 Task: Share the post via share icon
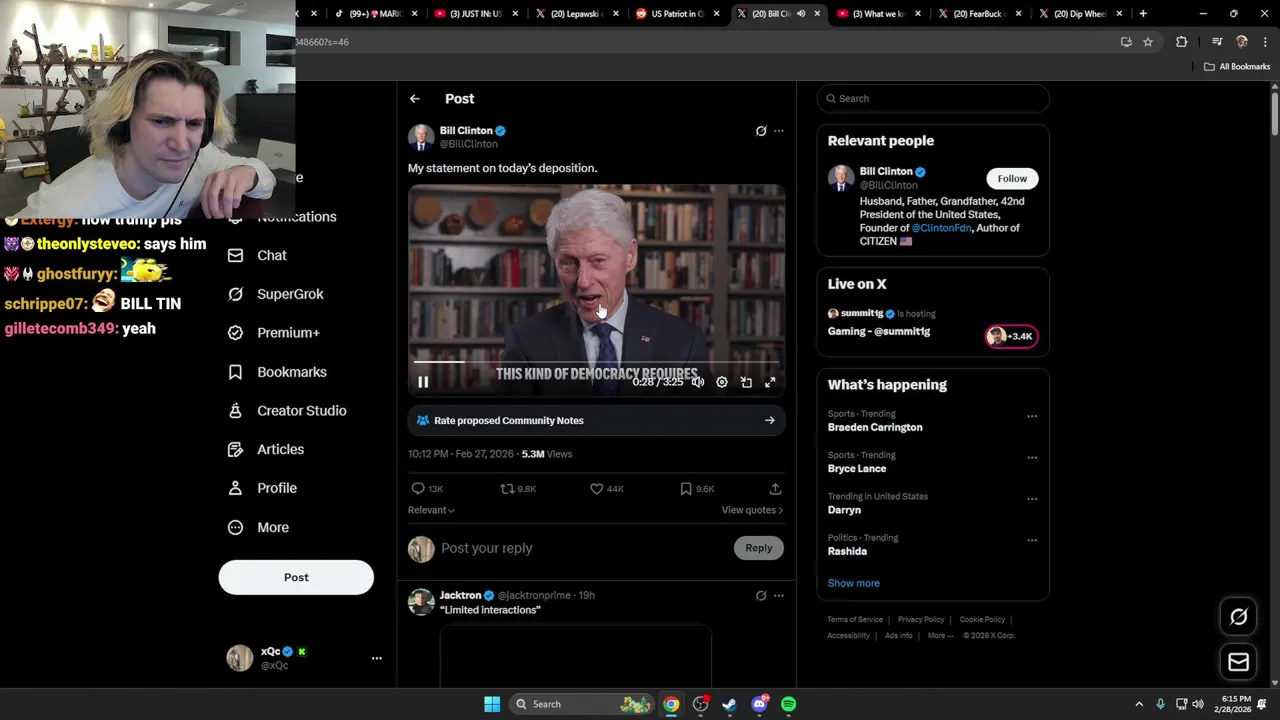775,489
